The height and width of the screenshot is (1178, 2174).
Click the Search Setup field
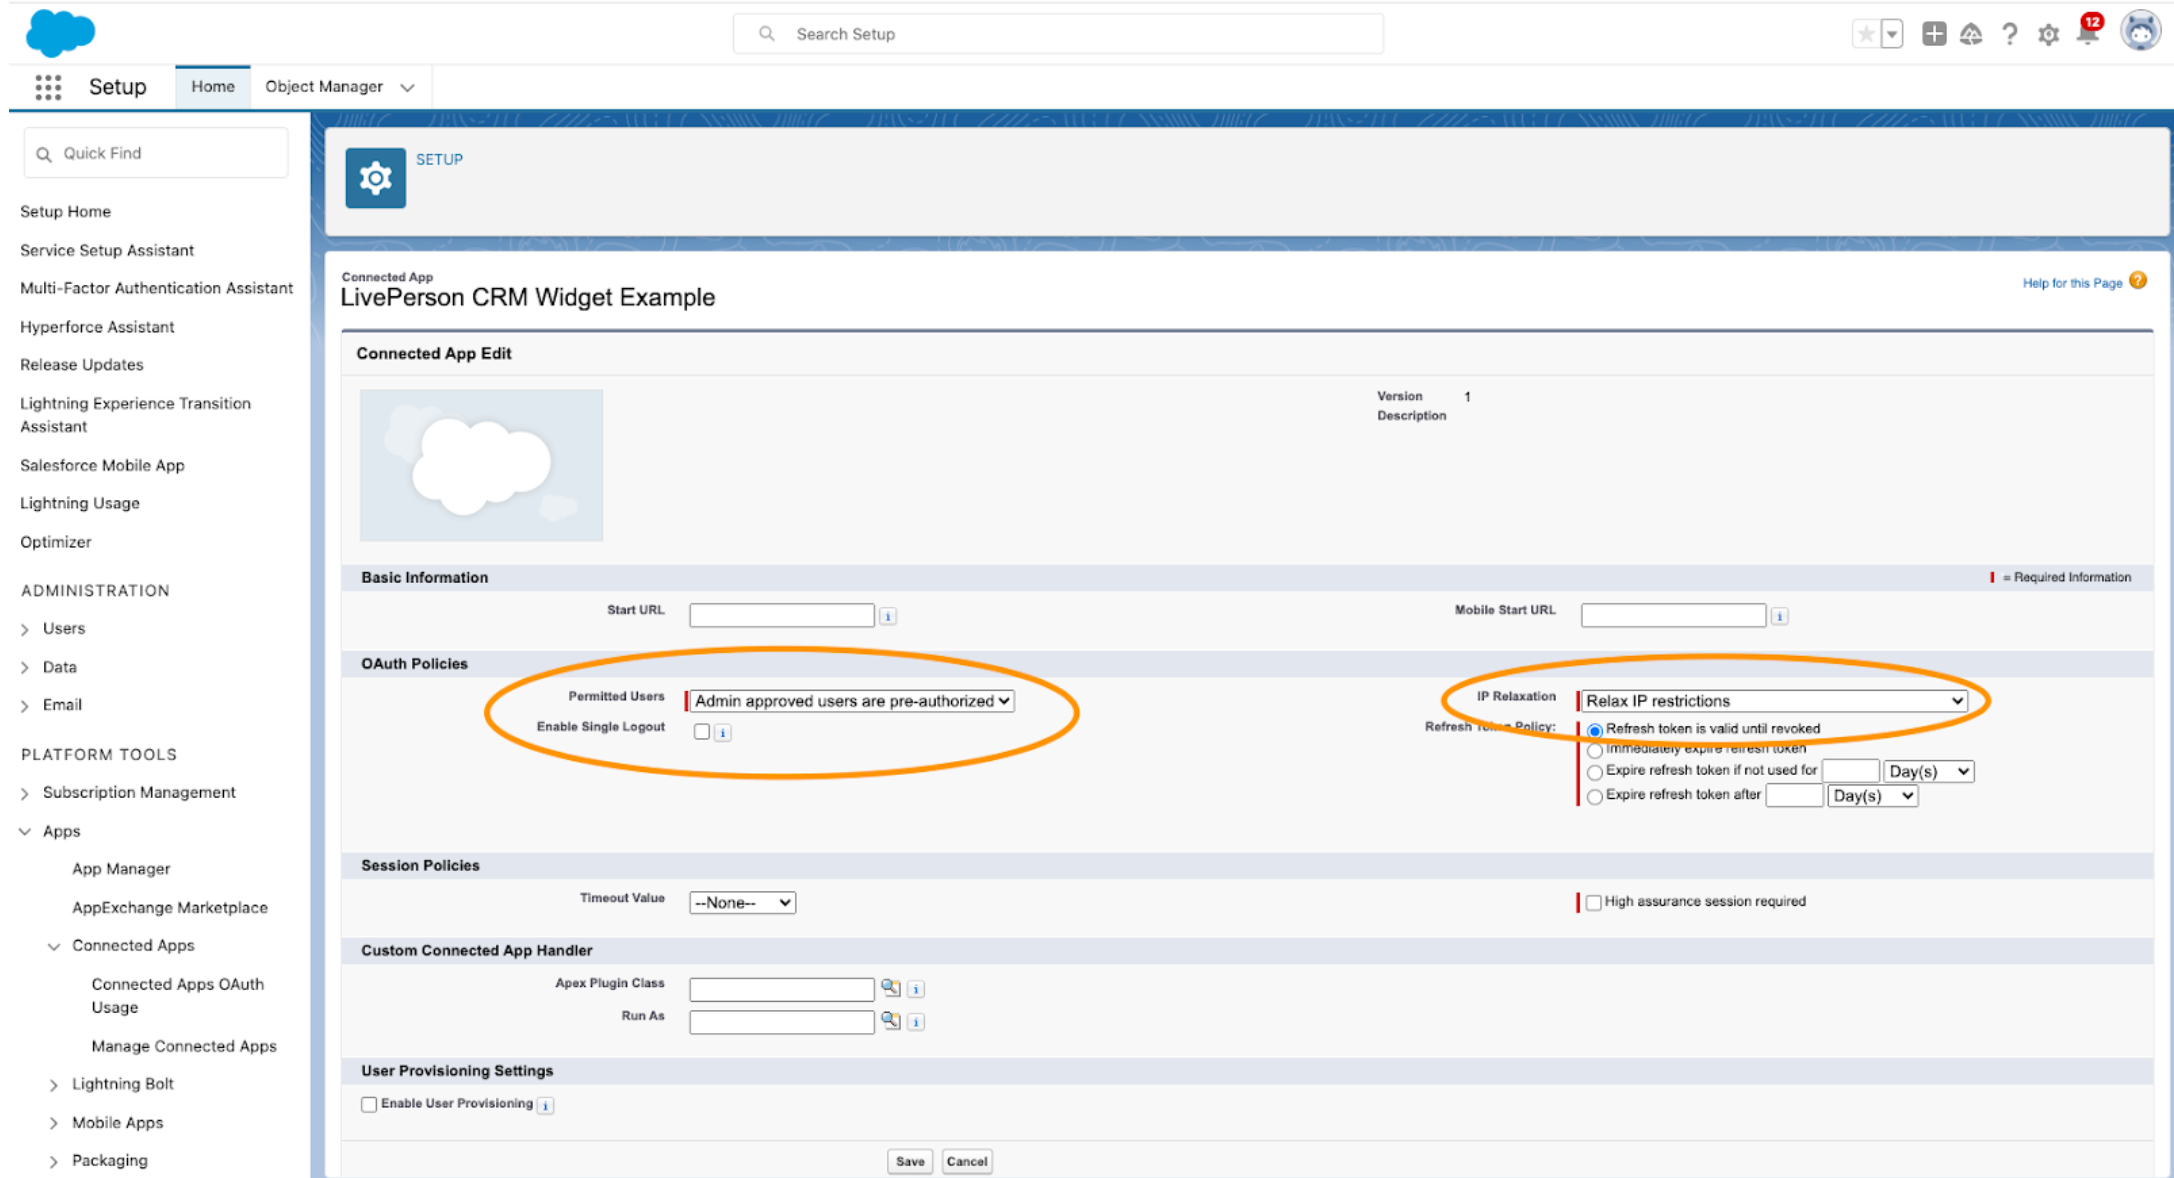1058,34
